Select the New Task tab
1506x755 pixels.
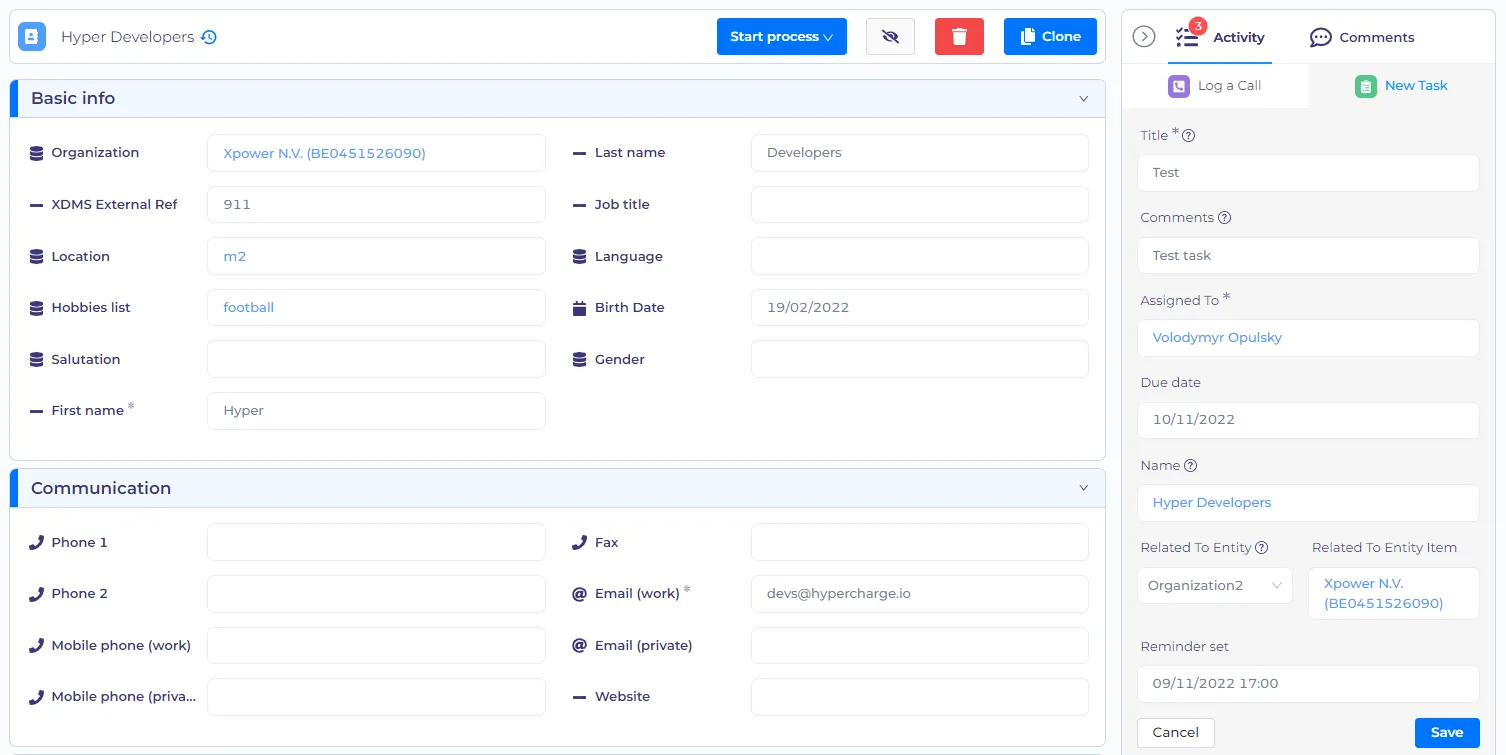point(1402,86)
